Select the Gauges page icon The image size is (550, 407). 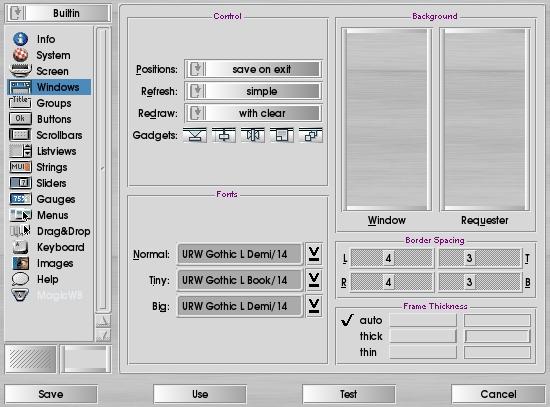[x=20, y=199]
